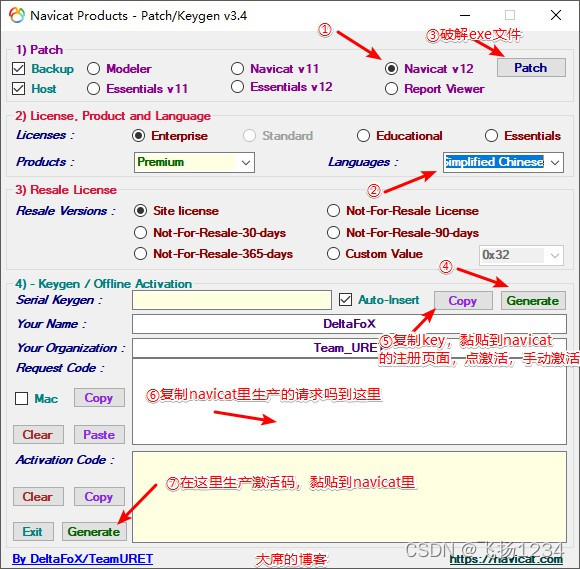The image size is (580, 569).
Task: Close the Patch/Keygen window
Action: [556, 16]
